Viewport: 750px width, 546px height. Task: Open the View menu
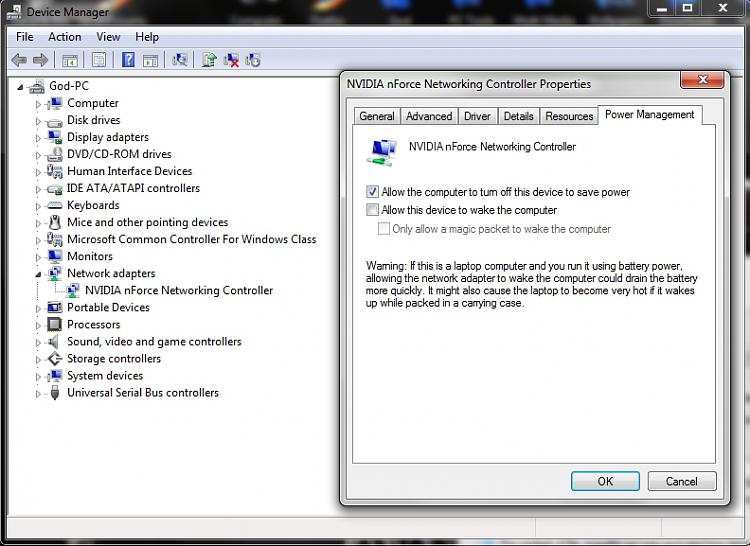point(108,37)
